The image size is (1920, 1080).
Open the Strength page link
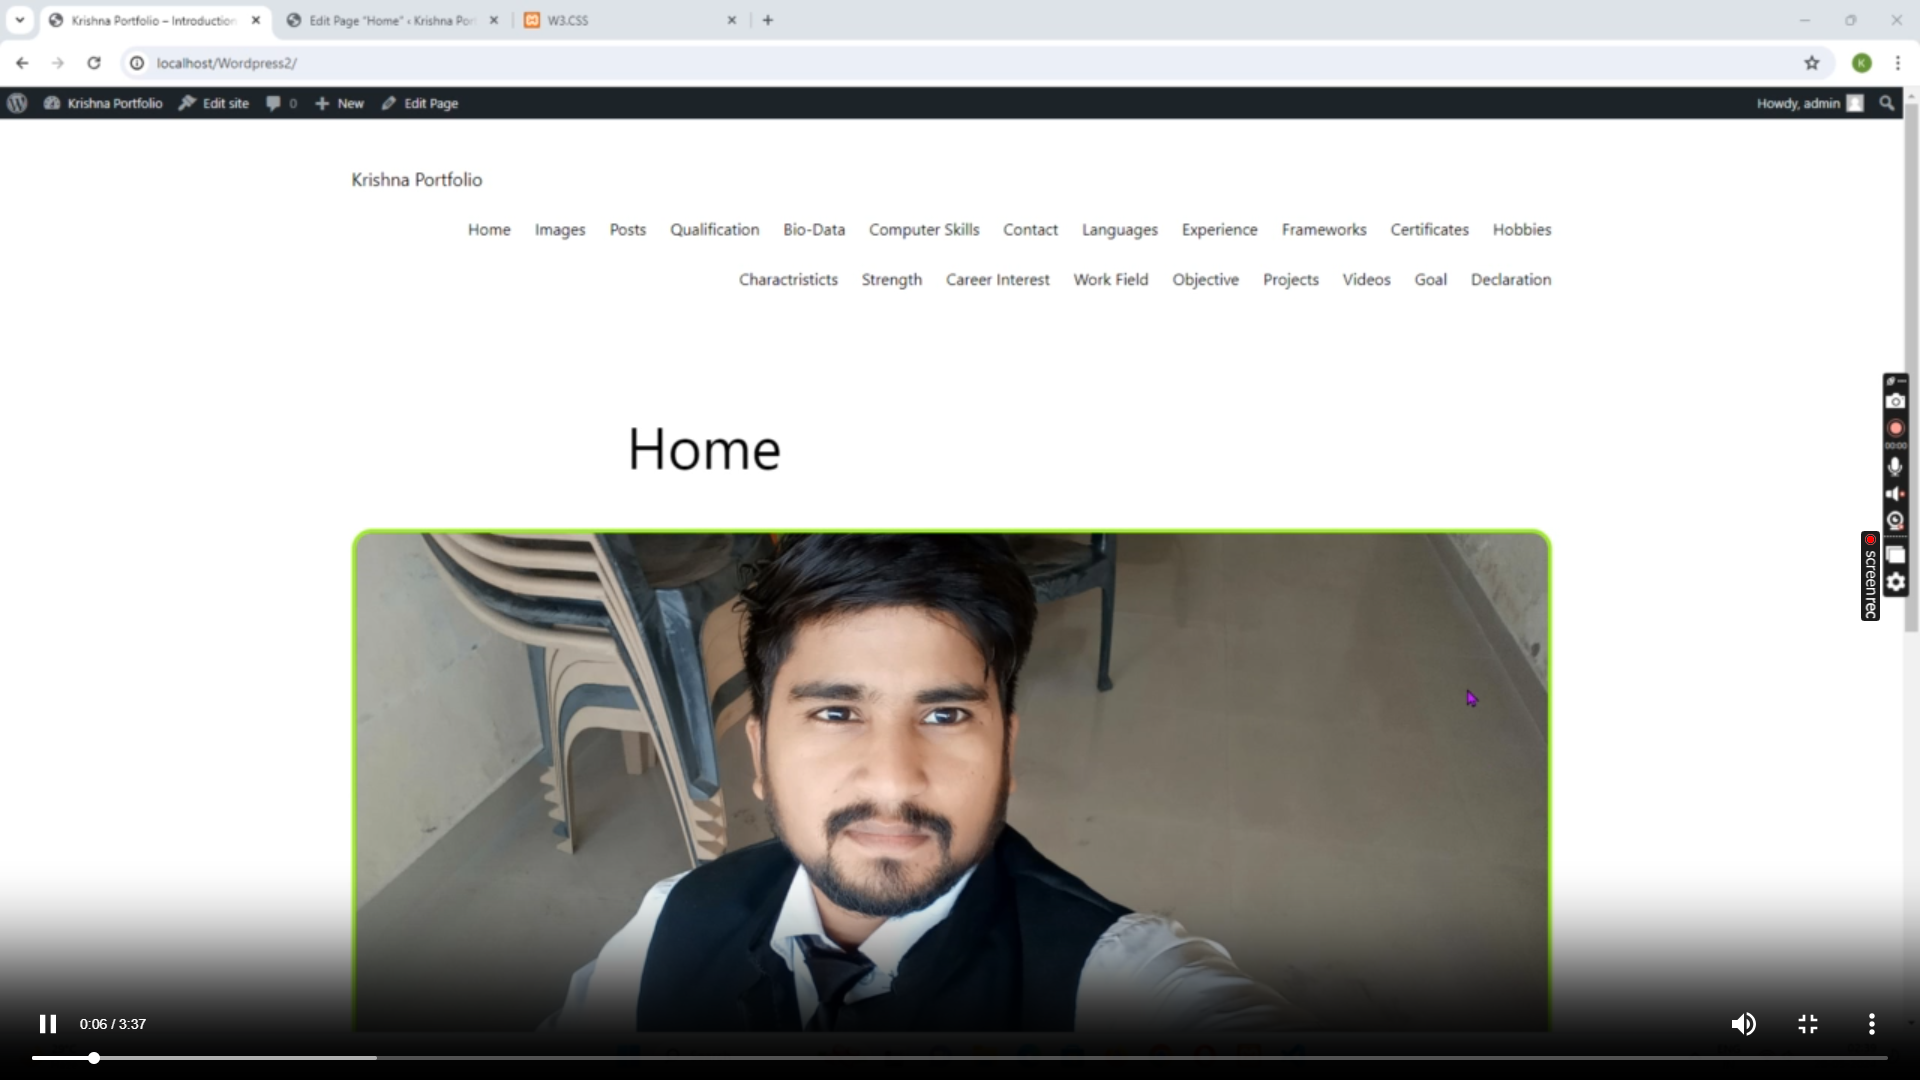click(x=892, y=280)
